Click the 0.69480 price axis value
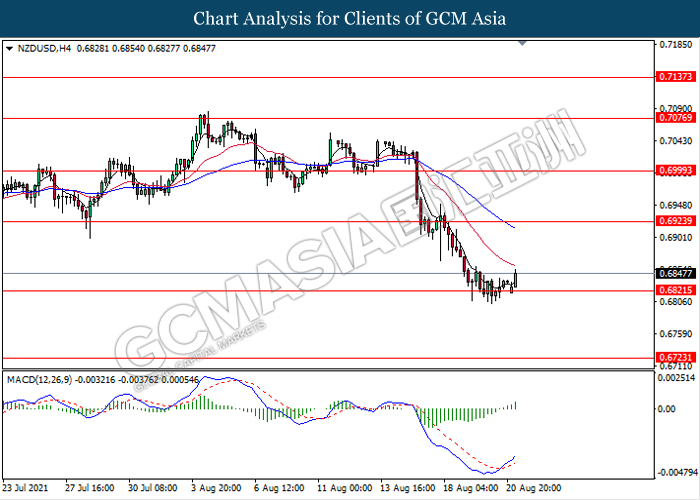This screenshot has height=500, width=700. tap(676, 205)
